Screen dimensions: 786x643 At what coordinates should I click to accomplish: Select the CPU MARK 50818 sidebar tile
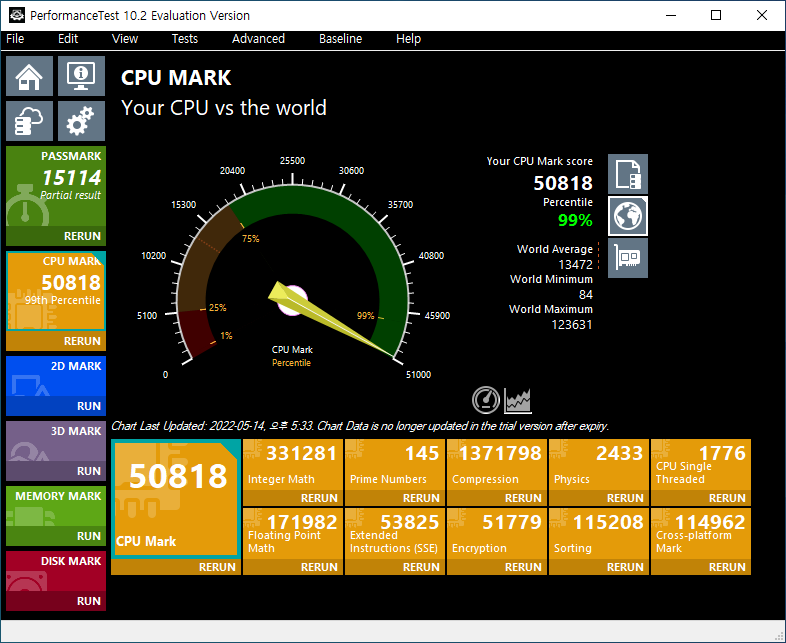[56, 291]
